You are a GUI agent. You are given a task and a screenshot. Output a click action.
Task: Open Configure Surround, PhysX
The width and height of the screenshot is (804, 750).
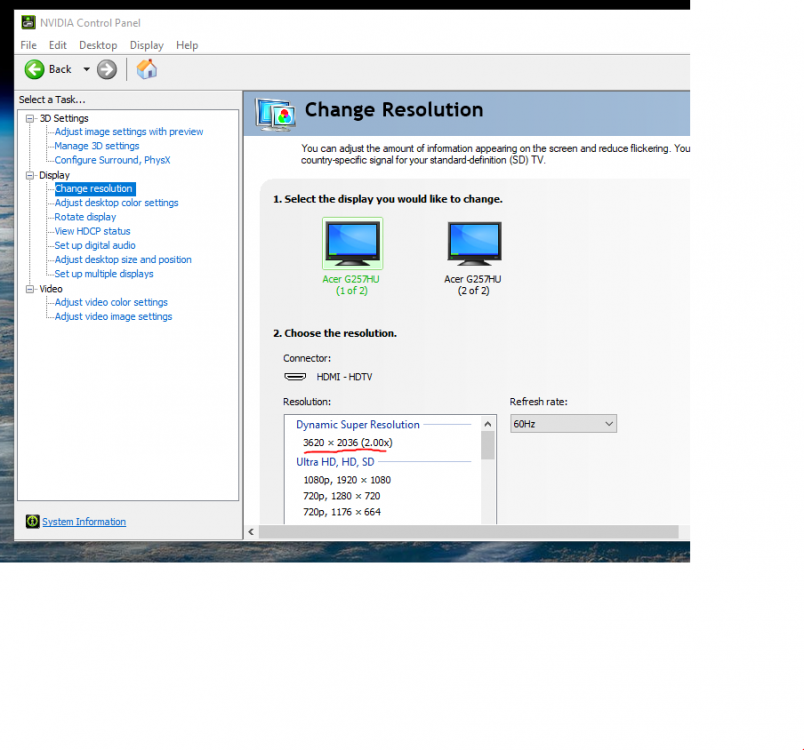click(x=112, y=160)
